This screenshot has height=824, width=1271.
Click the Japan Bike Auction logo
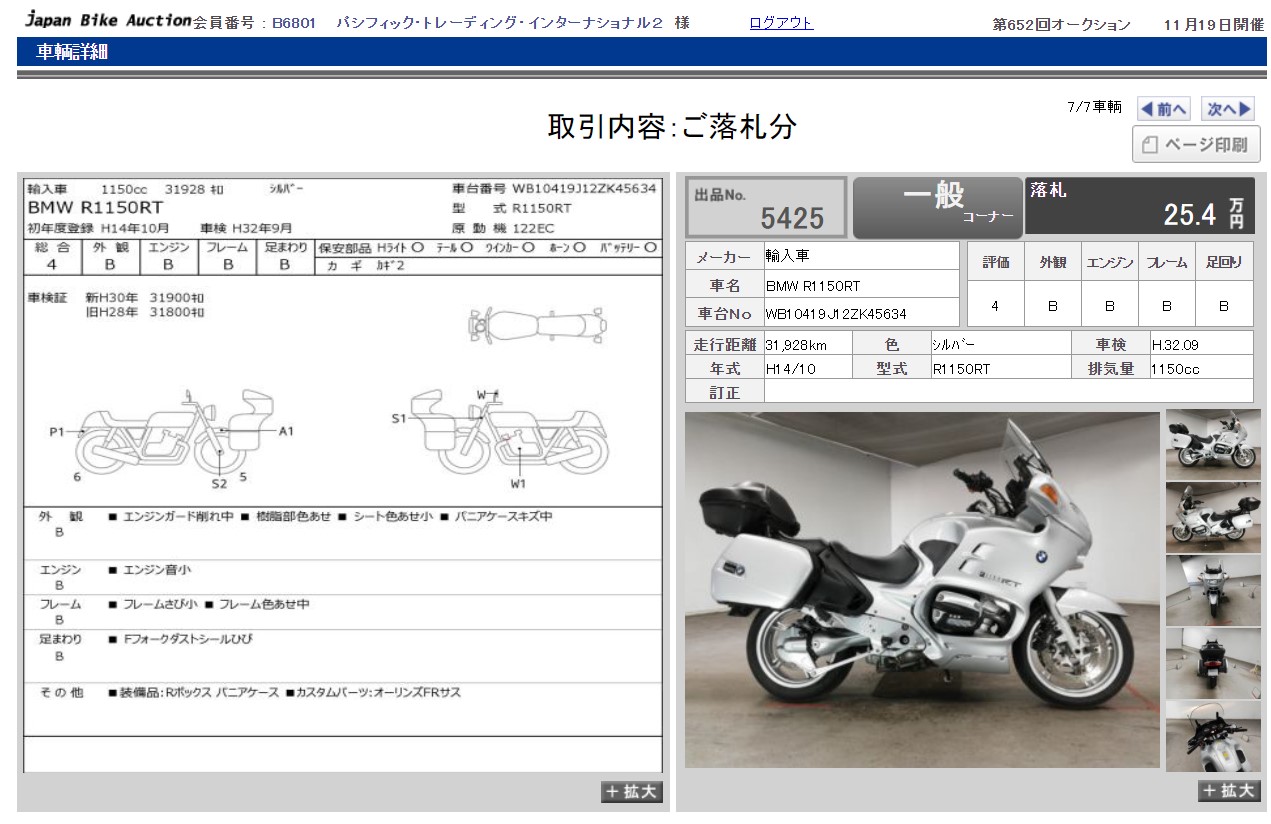(107, 19)
